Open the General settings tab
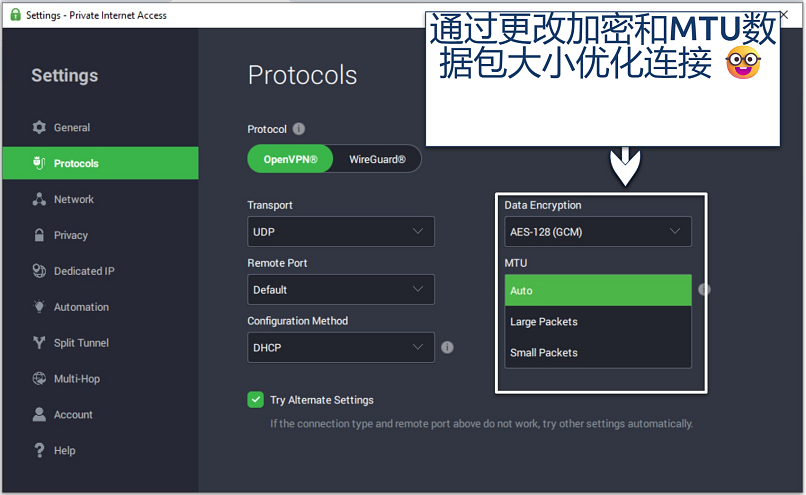The image size is (806, 495). coord(100,127)
